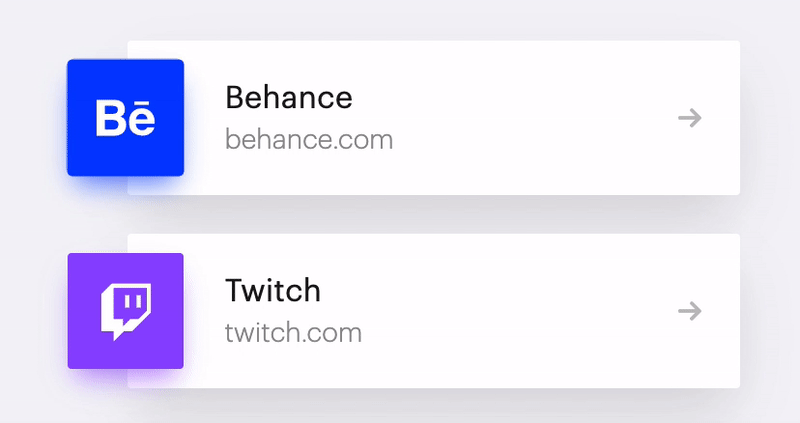Screen dimensions: 800x423
Task: Select the white Bē lettermark in blue tile
Action: [x=126, y=118]
